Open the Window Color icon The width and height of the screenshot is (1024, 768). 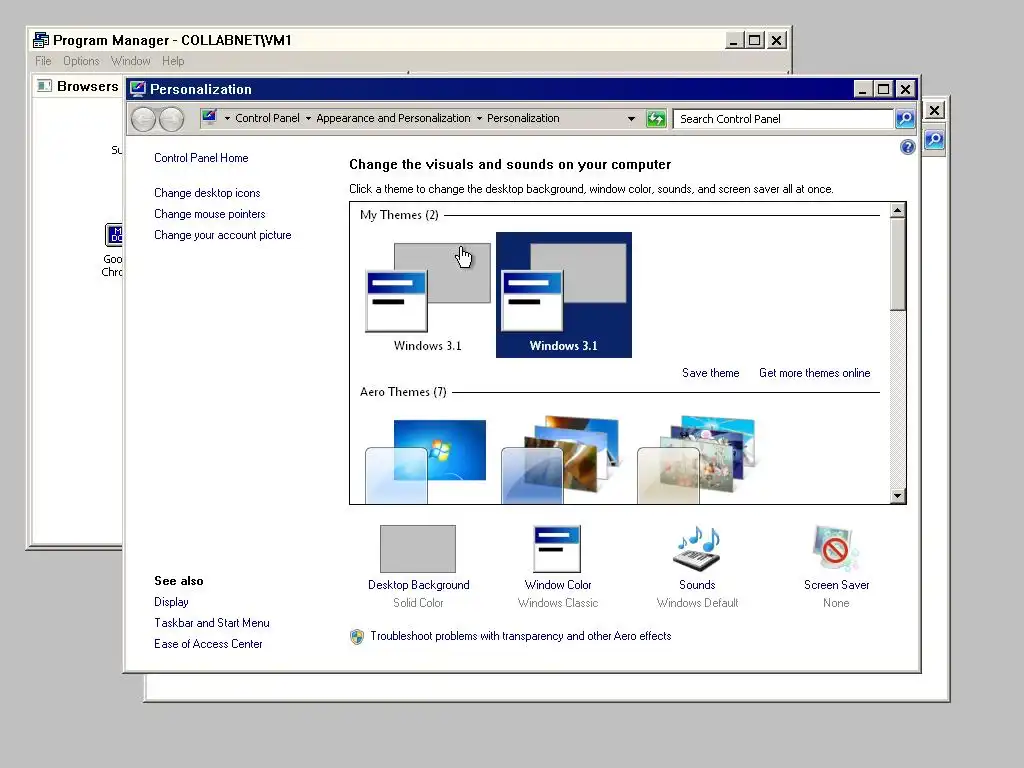pos(557,549)
